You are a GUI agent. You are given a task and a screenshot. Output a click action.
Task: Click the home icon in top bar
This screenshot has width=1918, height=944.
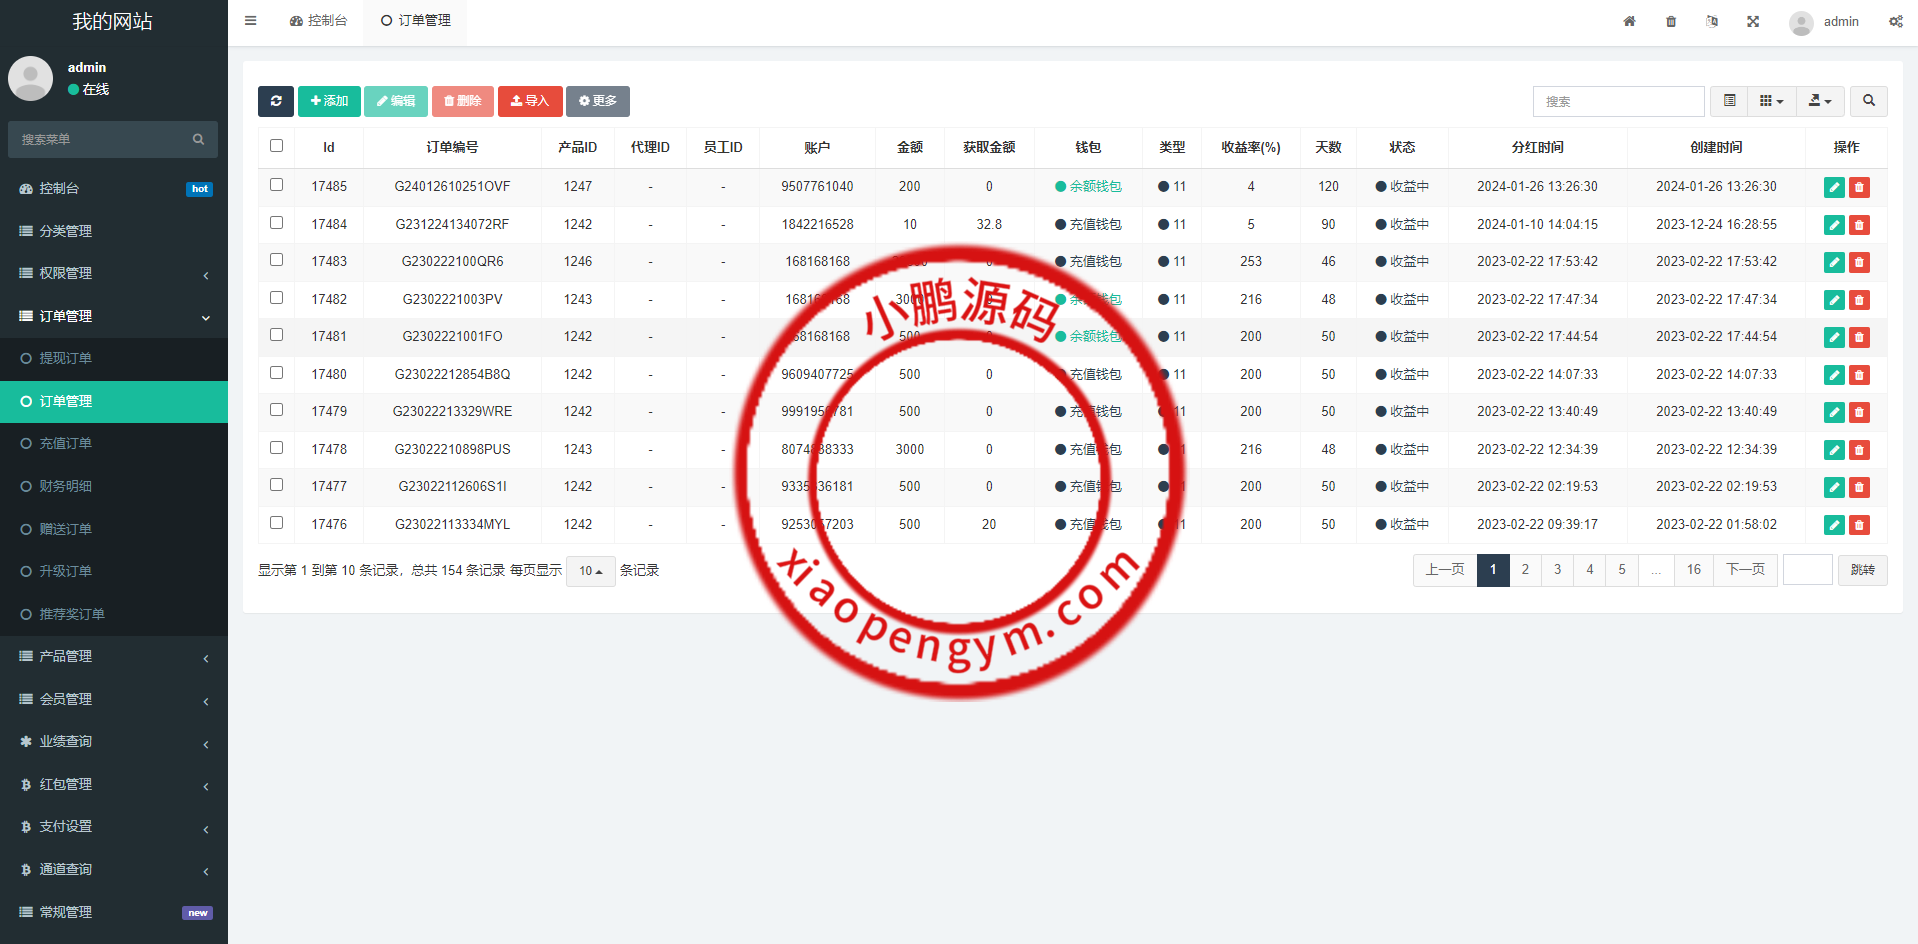tap(1629, 21)
